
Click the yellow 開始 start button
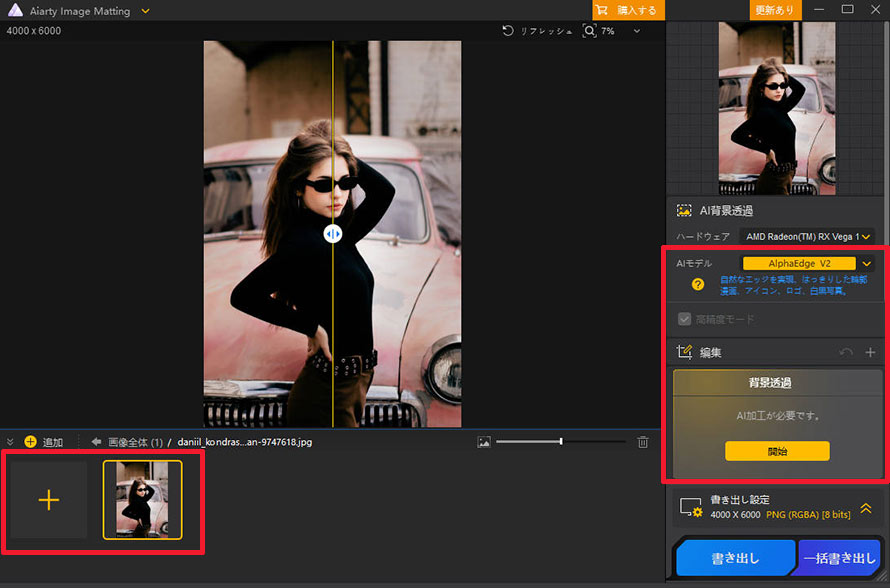point(777,451)
